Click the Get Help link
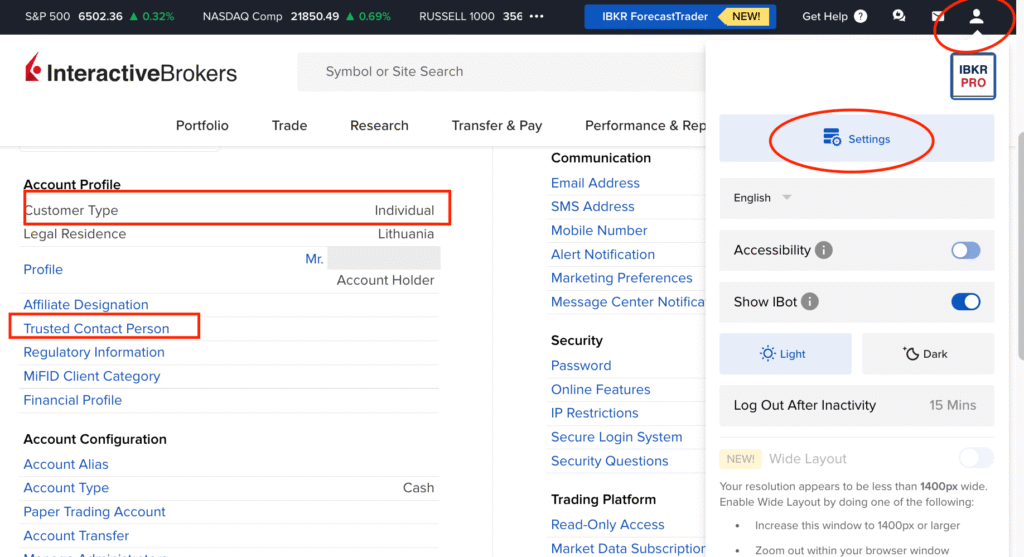 (x=824, y=16)
